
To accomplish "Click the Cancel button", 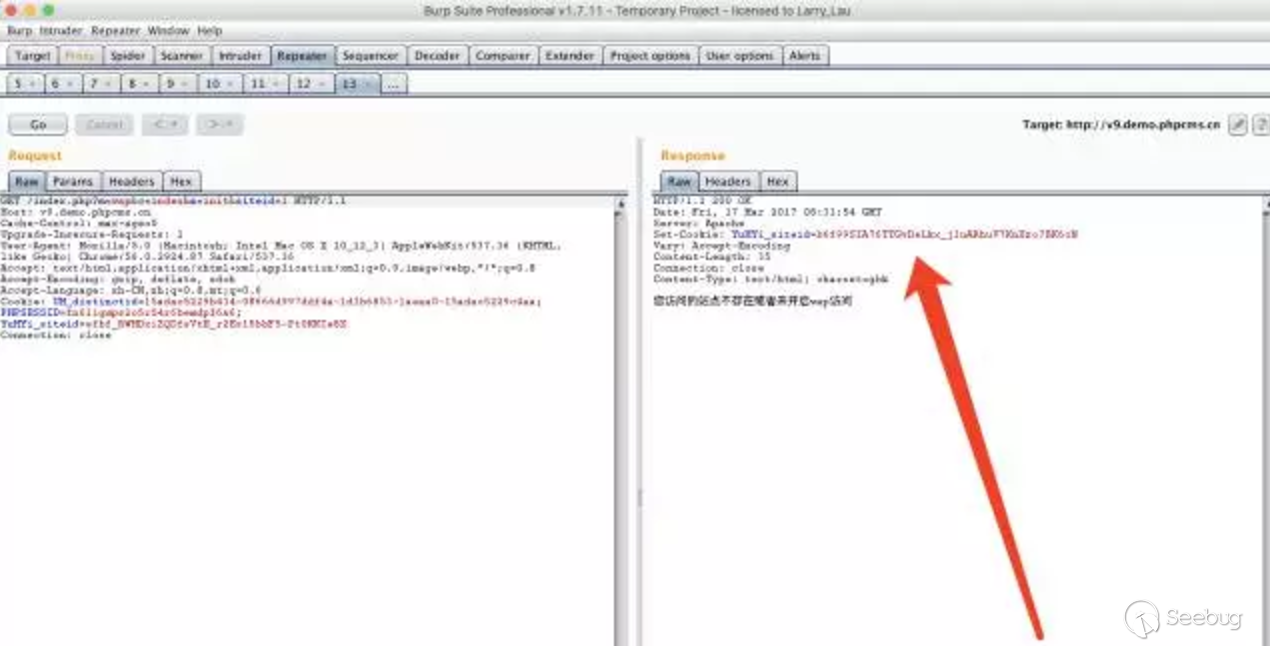I will (104, 125).
